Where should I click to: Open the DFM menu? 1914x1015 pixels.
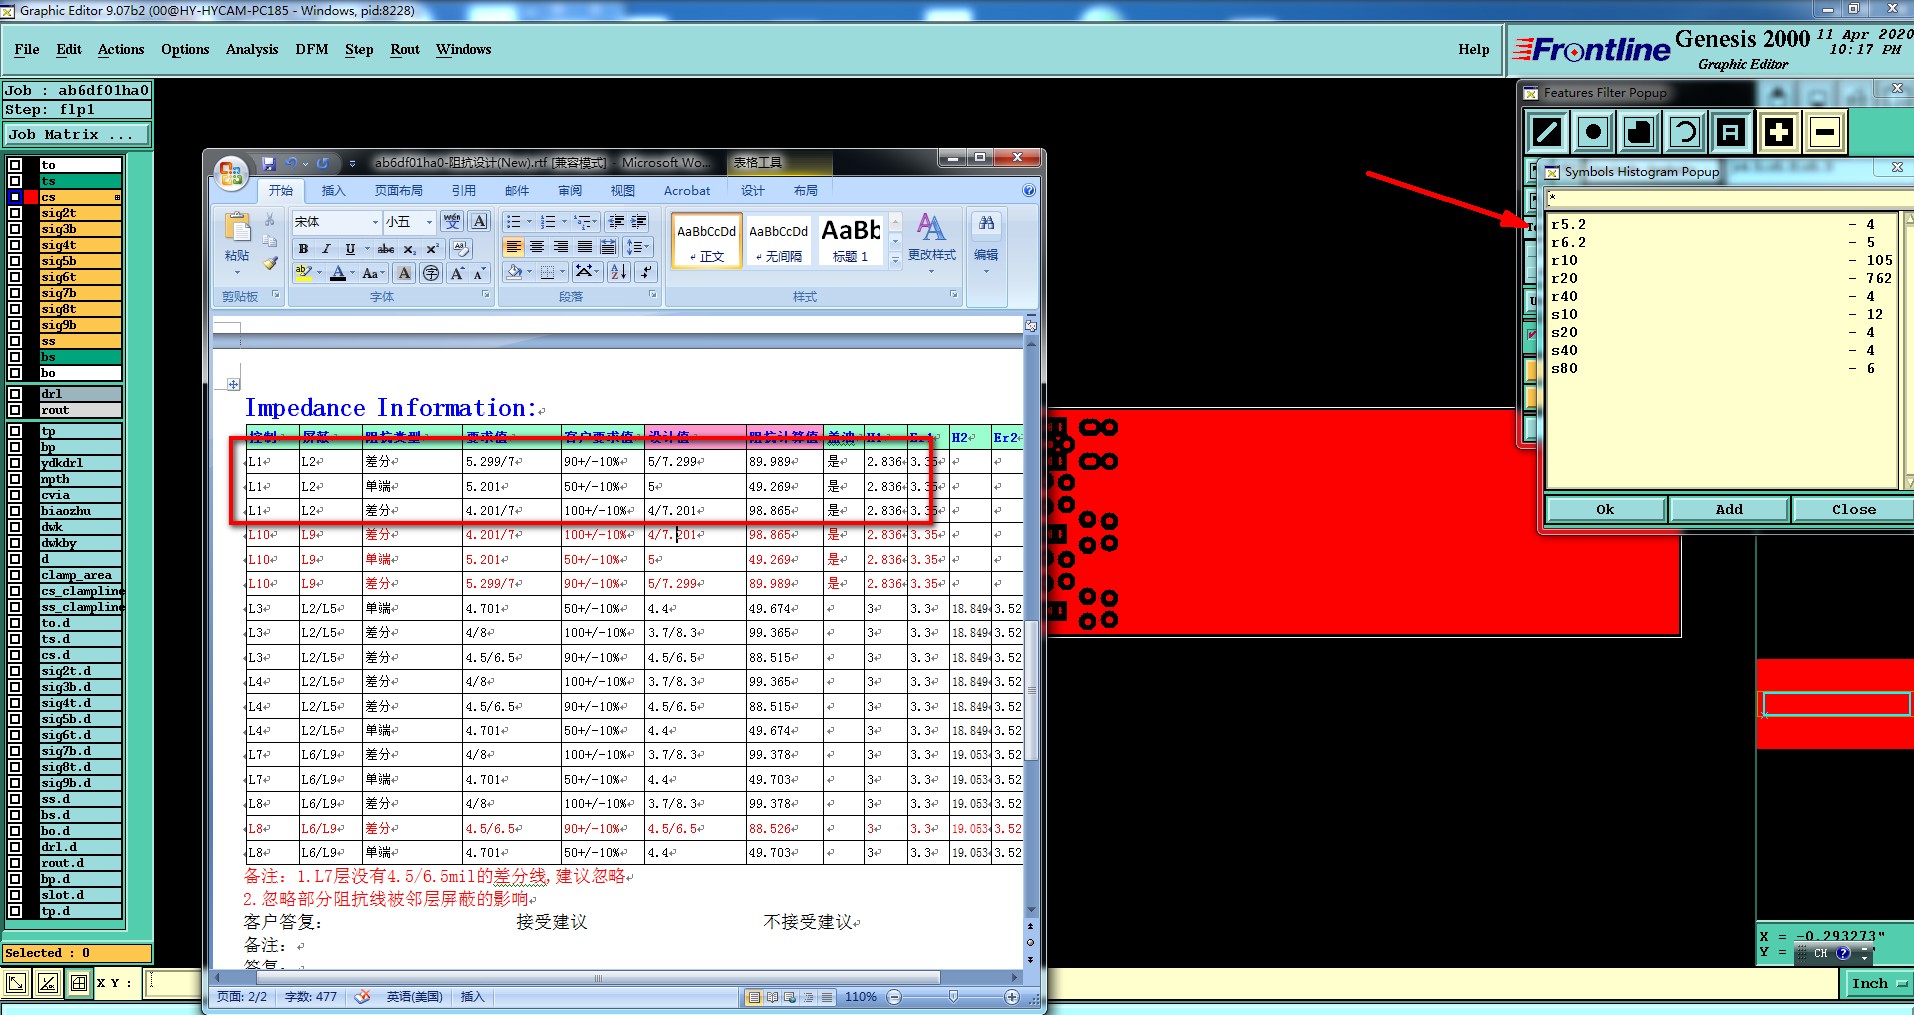[x=312, y=49]
